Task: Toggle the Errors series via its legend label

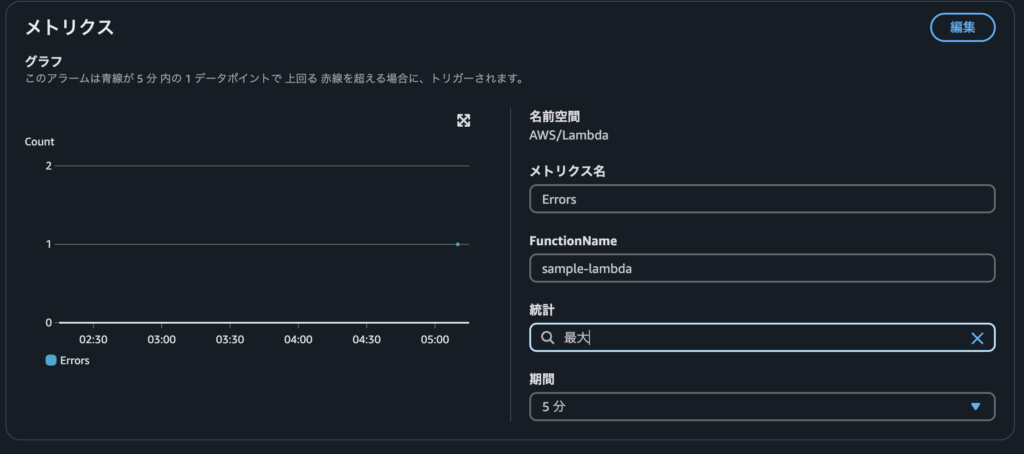Action: coord(74,360)
